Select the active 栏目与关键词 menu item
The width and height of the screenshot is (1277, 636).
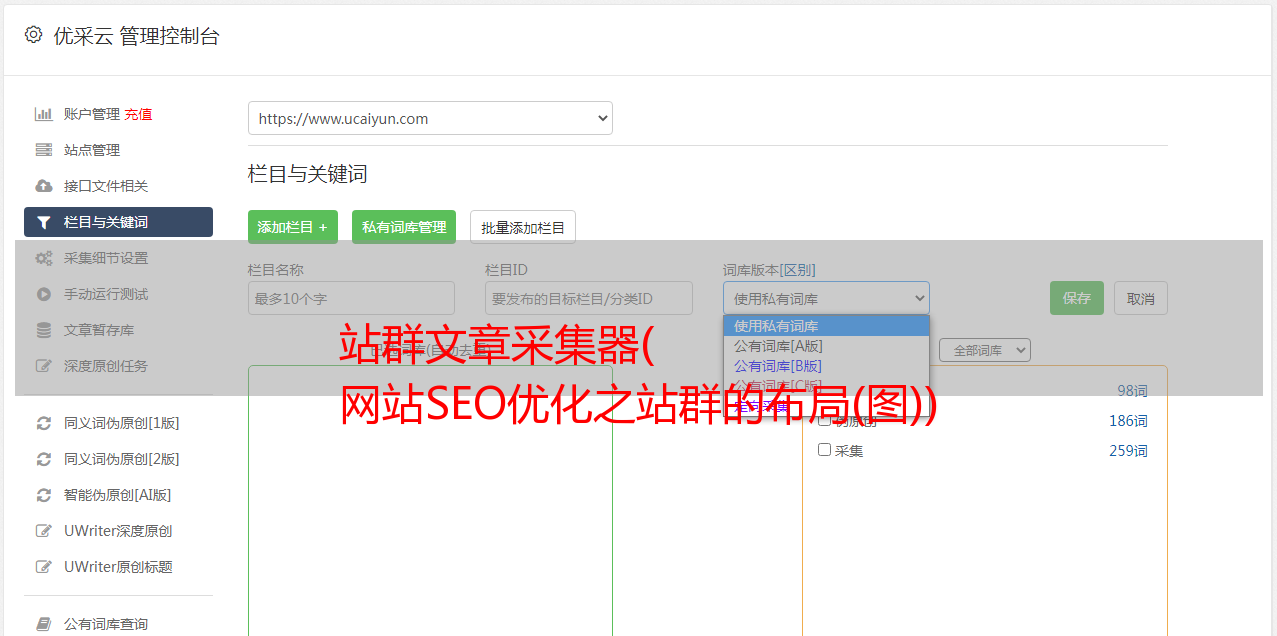click(x=118, y=222)
